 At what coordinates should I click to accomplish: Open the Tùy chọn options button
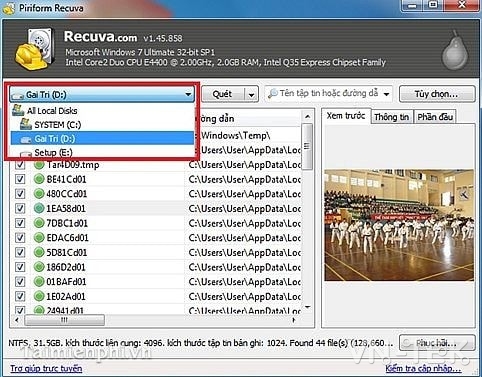coord(437,94)
